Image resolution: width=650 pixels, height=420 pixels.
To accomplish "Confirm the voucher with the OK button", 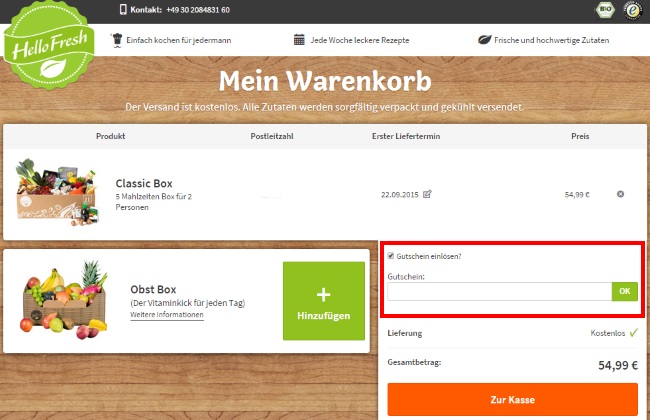I will click(x=625, y=291).
